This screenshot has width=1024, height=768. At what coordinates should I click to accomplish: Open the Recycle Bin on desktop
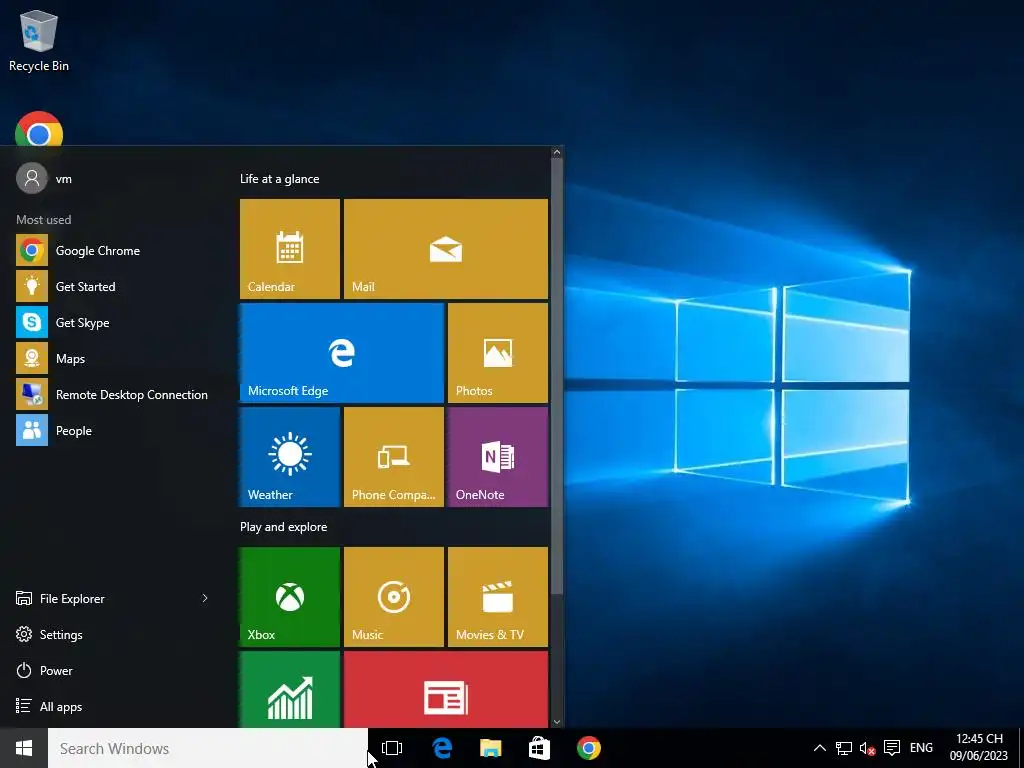point(39,40)
